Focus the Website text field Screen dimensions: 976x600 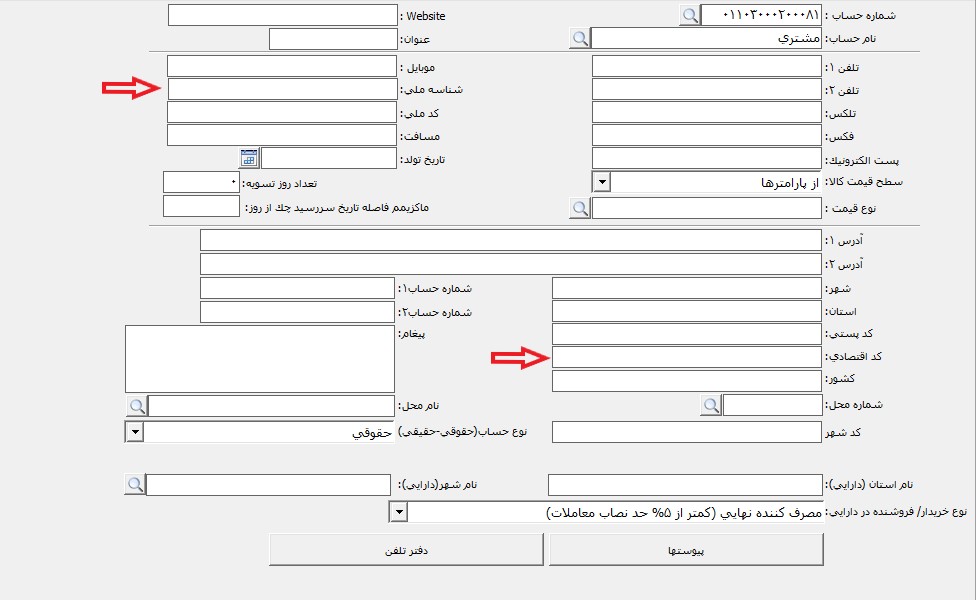coord(282,15)
